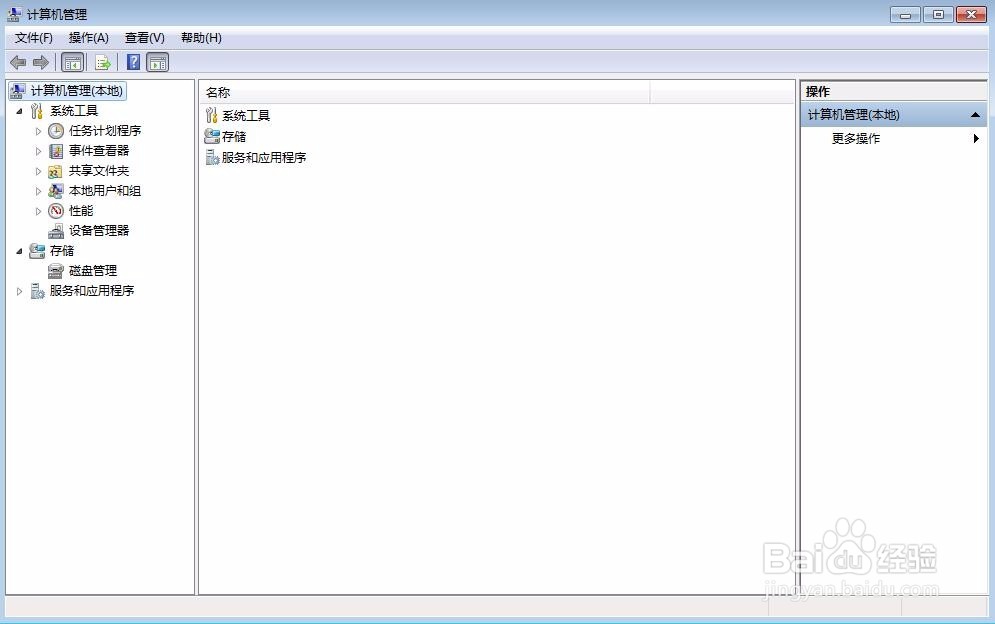Click the 性能 gauge icon

click(x=56, y=211)
